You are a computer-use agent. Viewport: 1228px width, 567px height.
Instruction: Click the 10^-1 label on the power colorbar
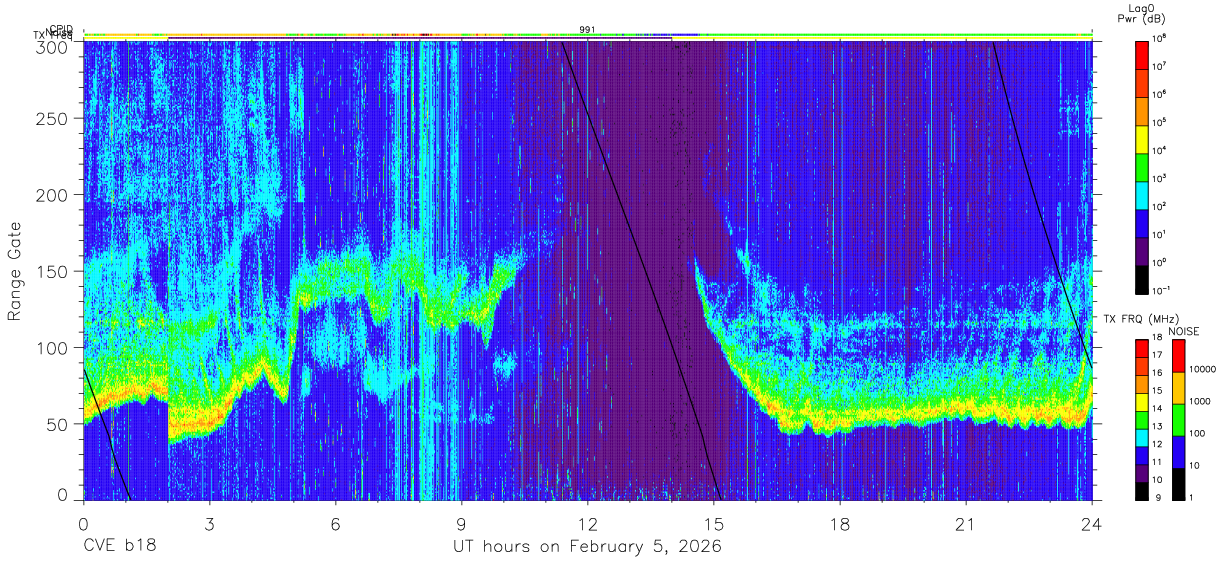[1161, 291]
